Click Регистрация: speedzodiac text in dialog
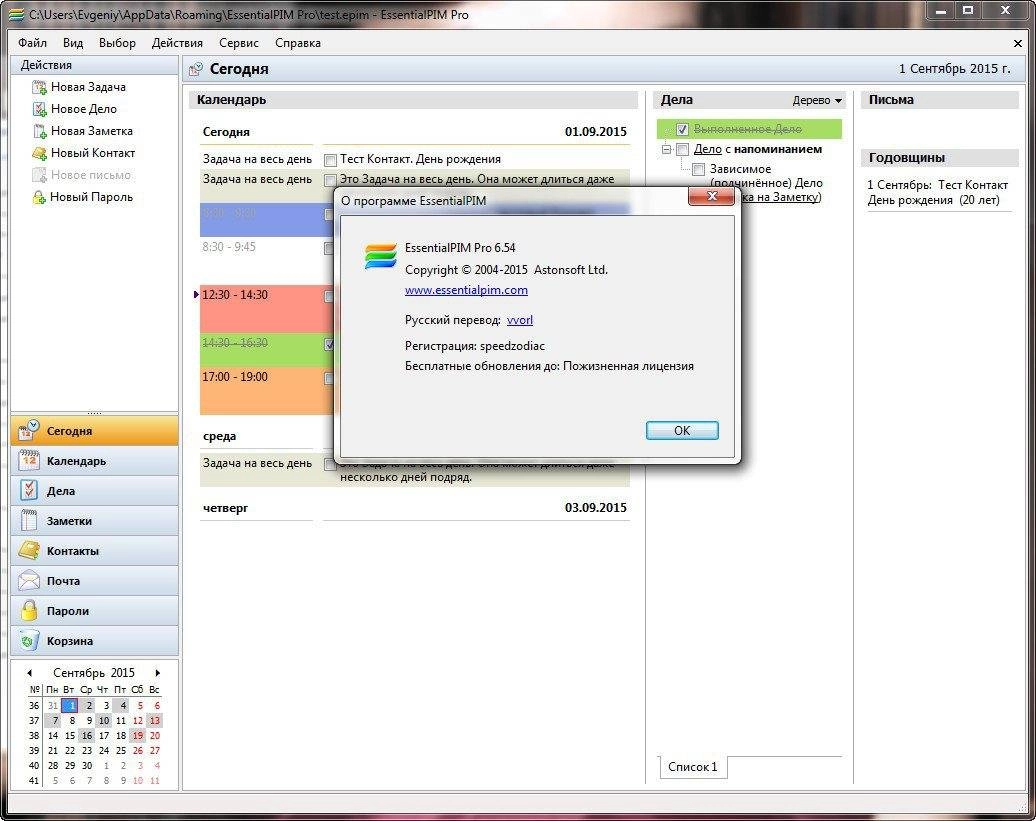This screenshot has height=821, width=1036. pos(474,345)
